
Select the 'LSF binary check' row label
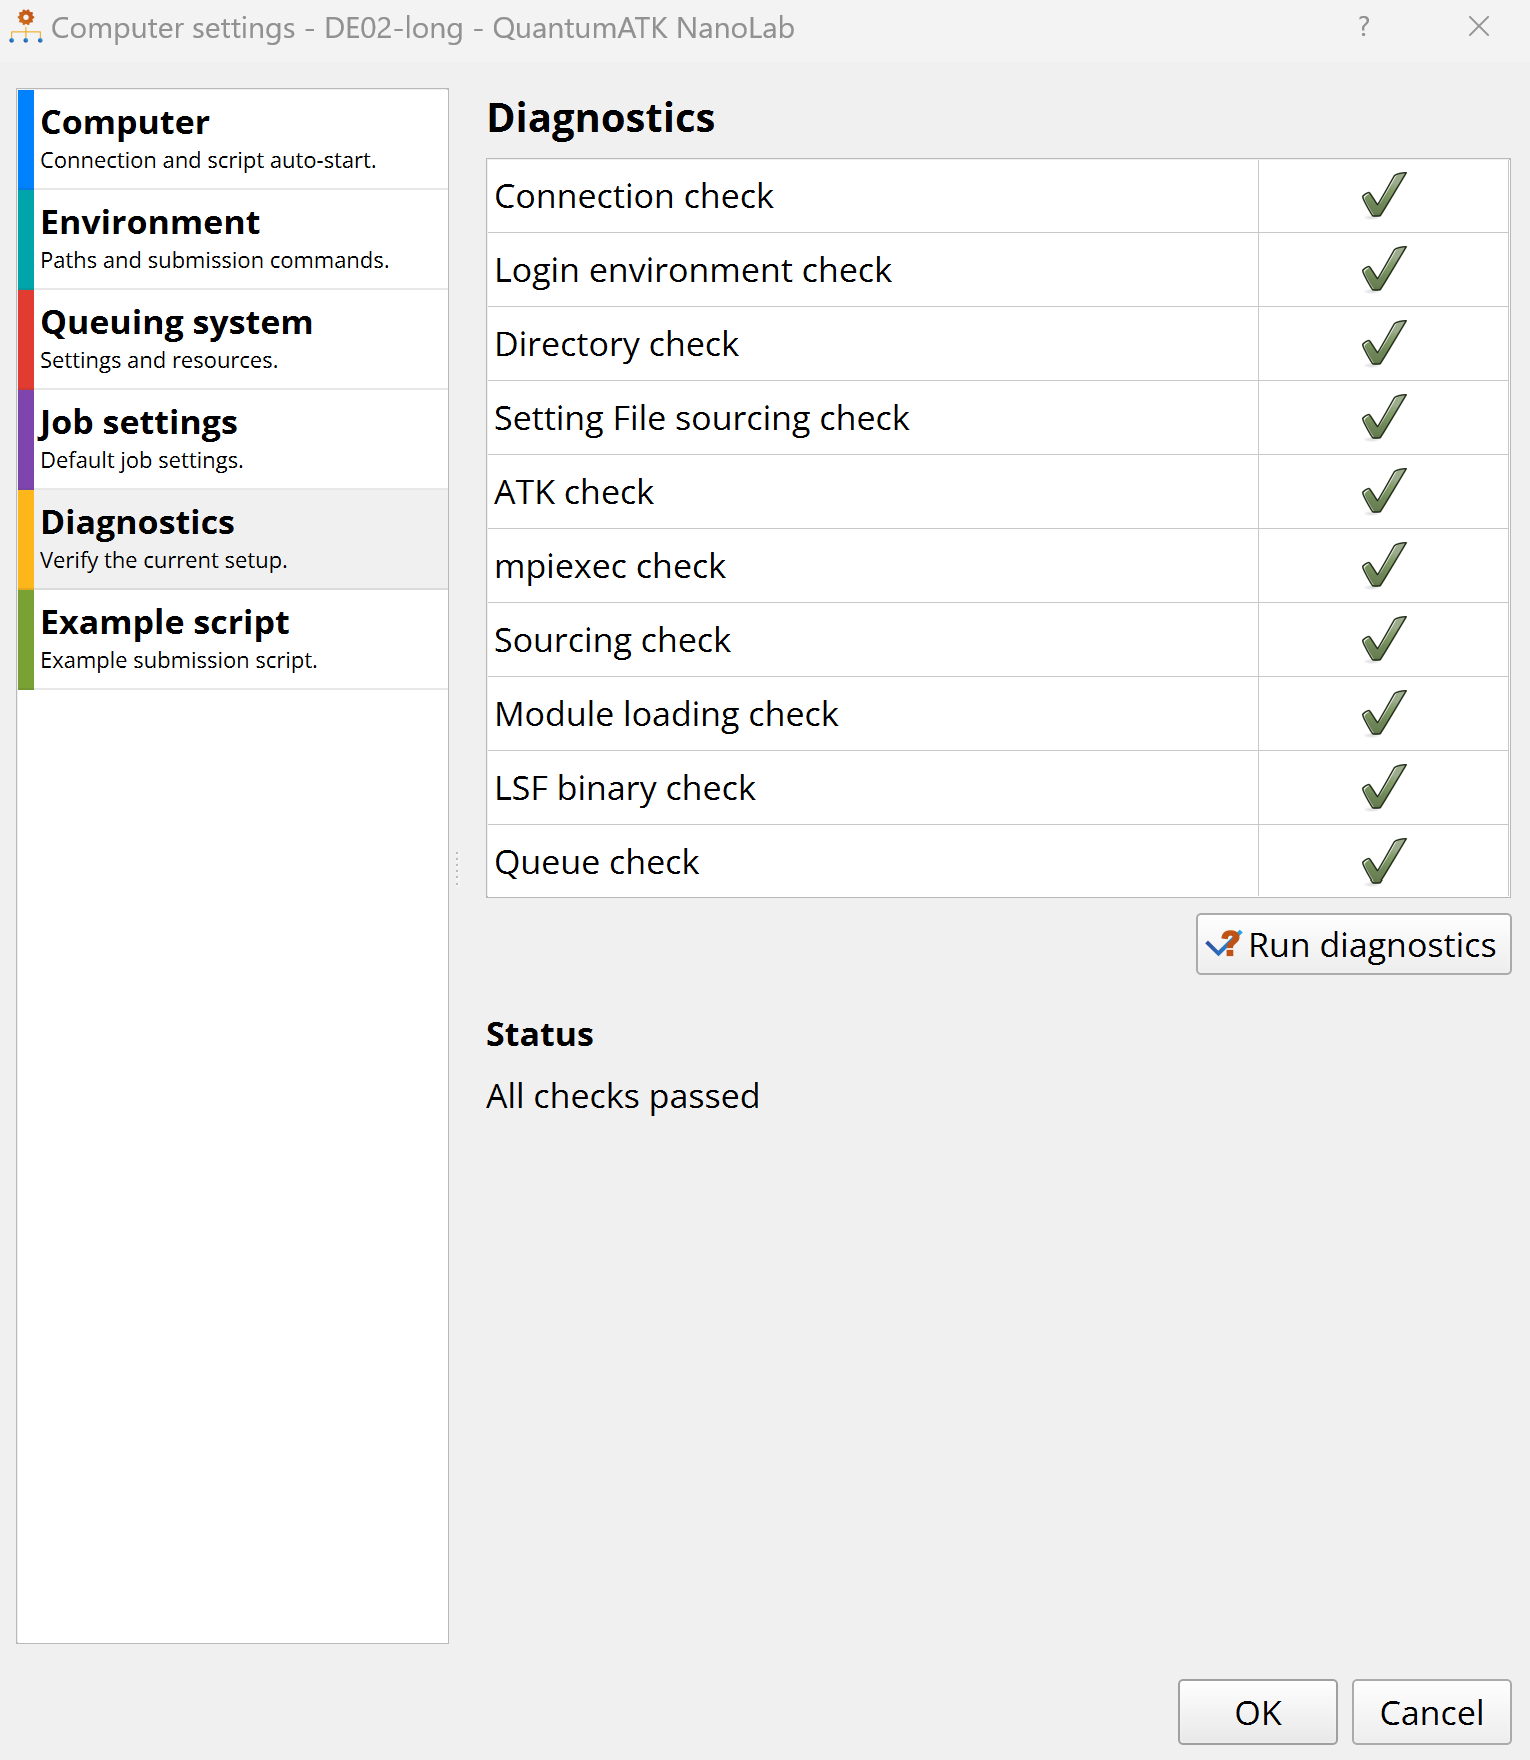[x=625, y=788]
